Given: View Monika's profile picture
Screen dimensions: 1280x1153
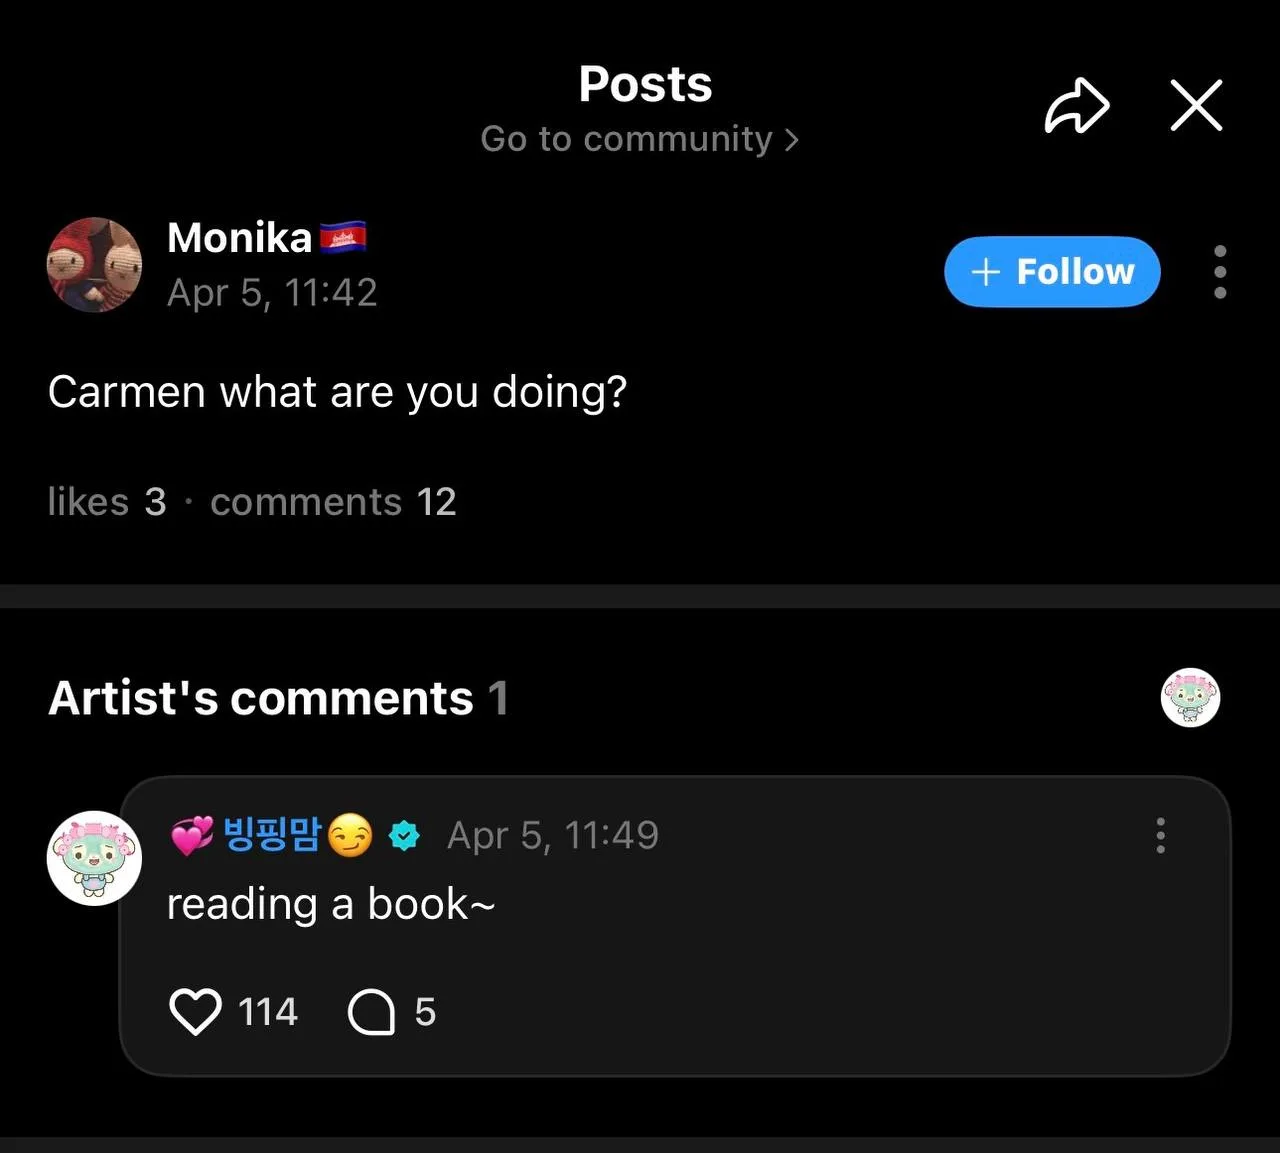Looking at the screenshot, I should coord(94,265).
